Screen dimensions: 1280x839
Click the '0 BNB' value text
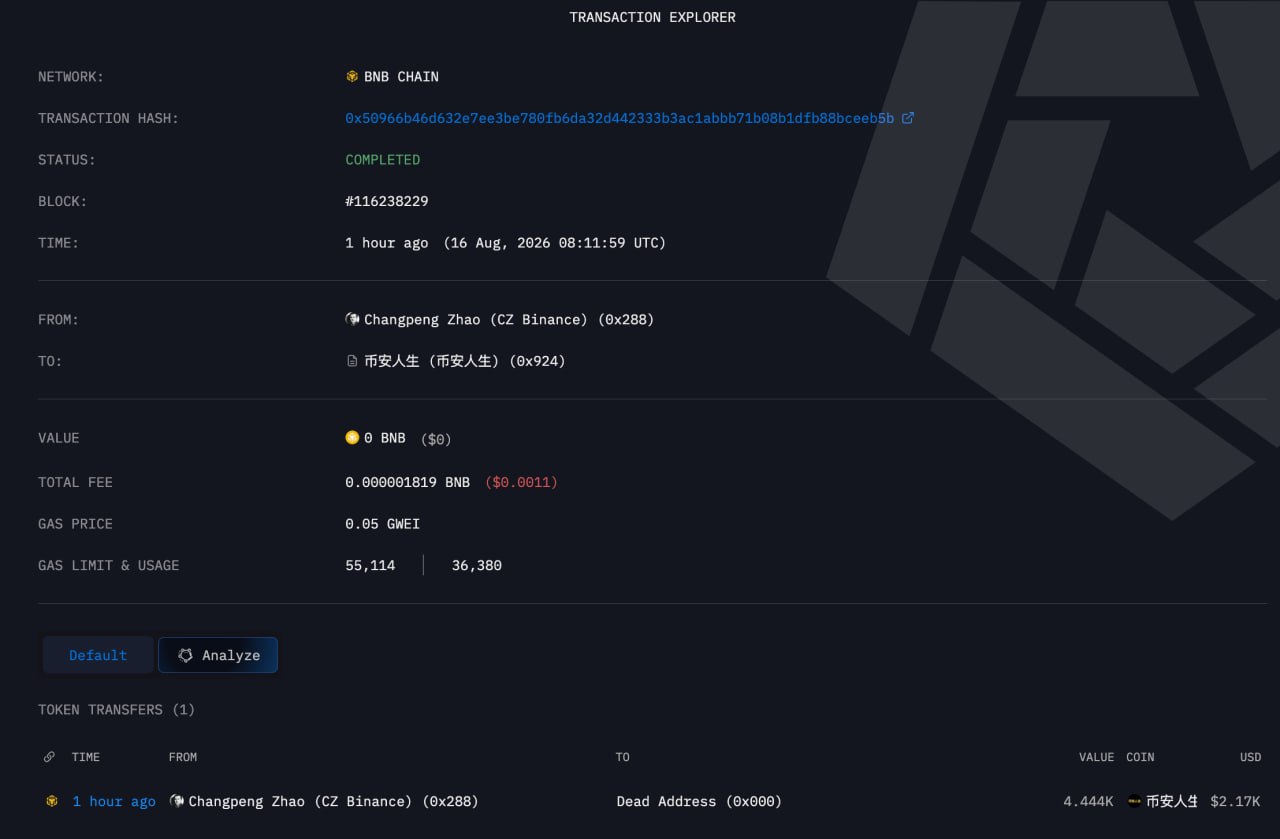(385, 438)
